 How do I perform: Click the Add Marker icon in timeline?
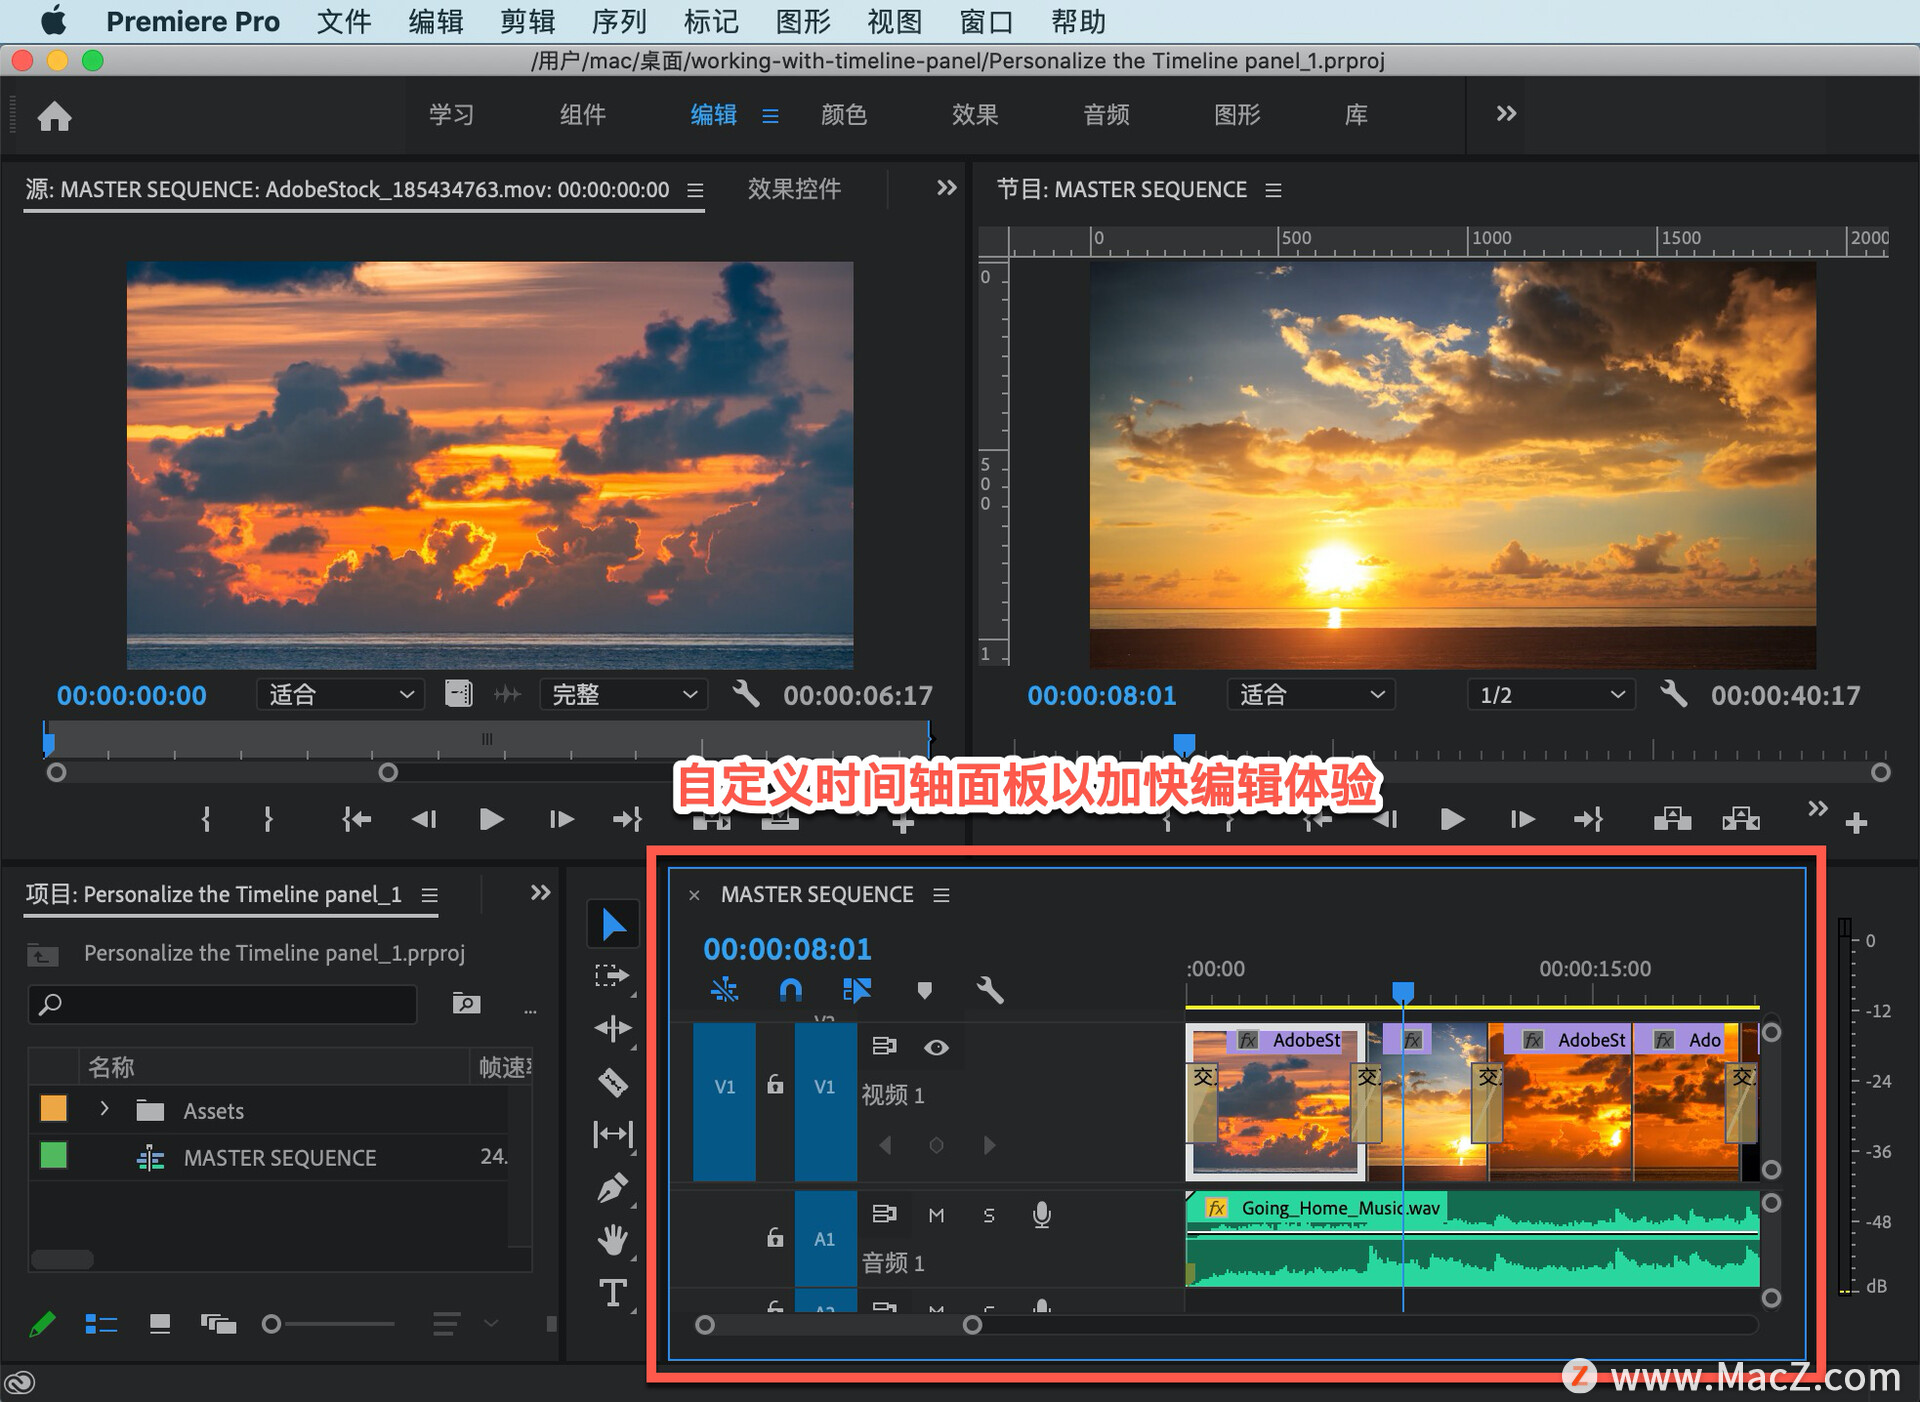tap(924, 991)
